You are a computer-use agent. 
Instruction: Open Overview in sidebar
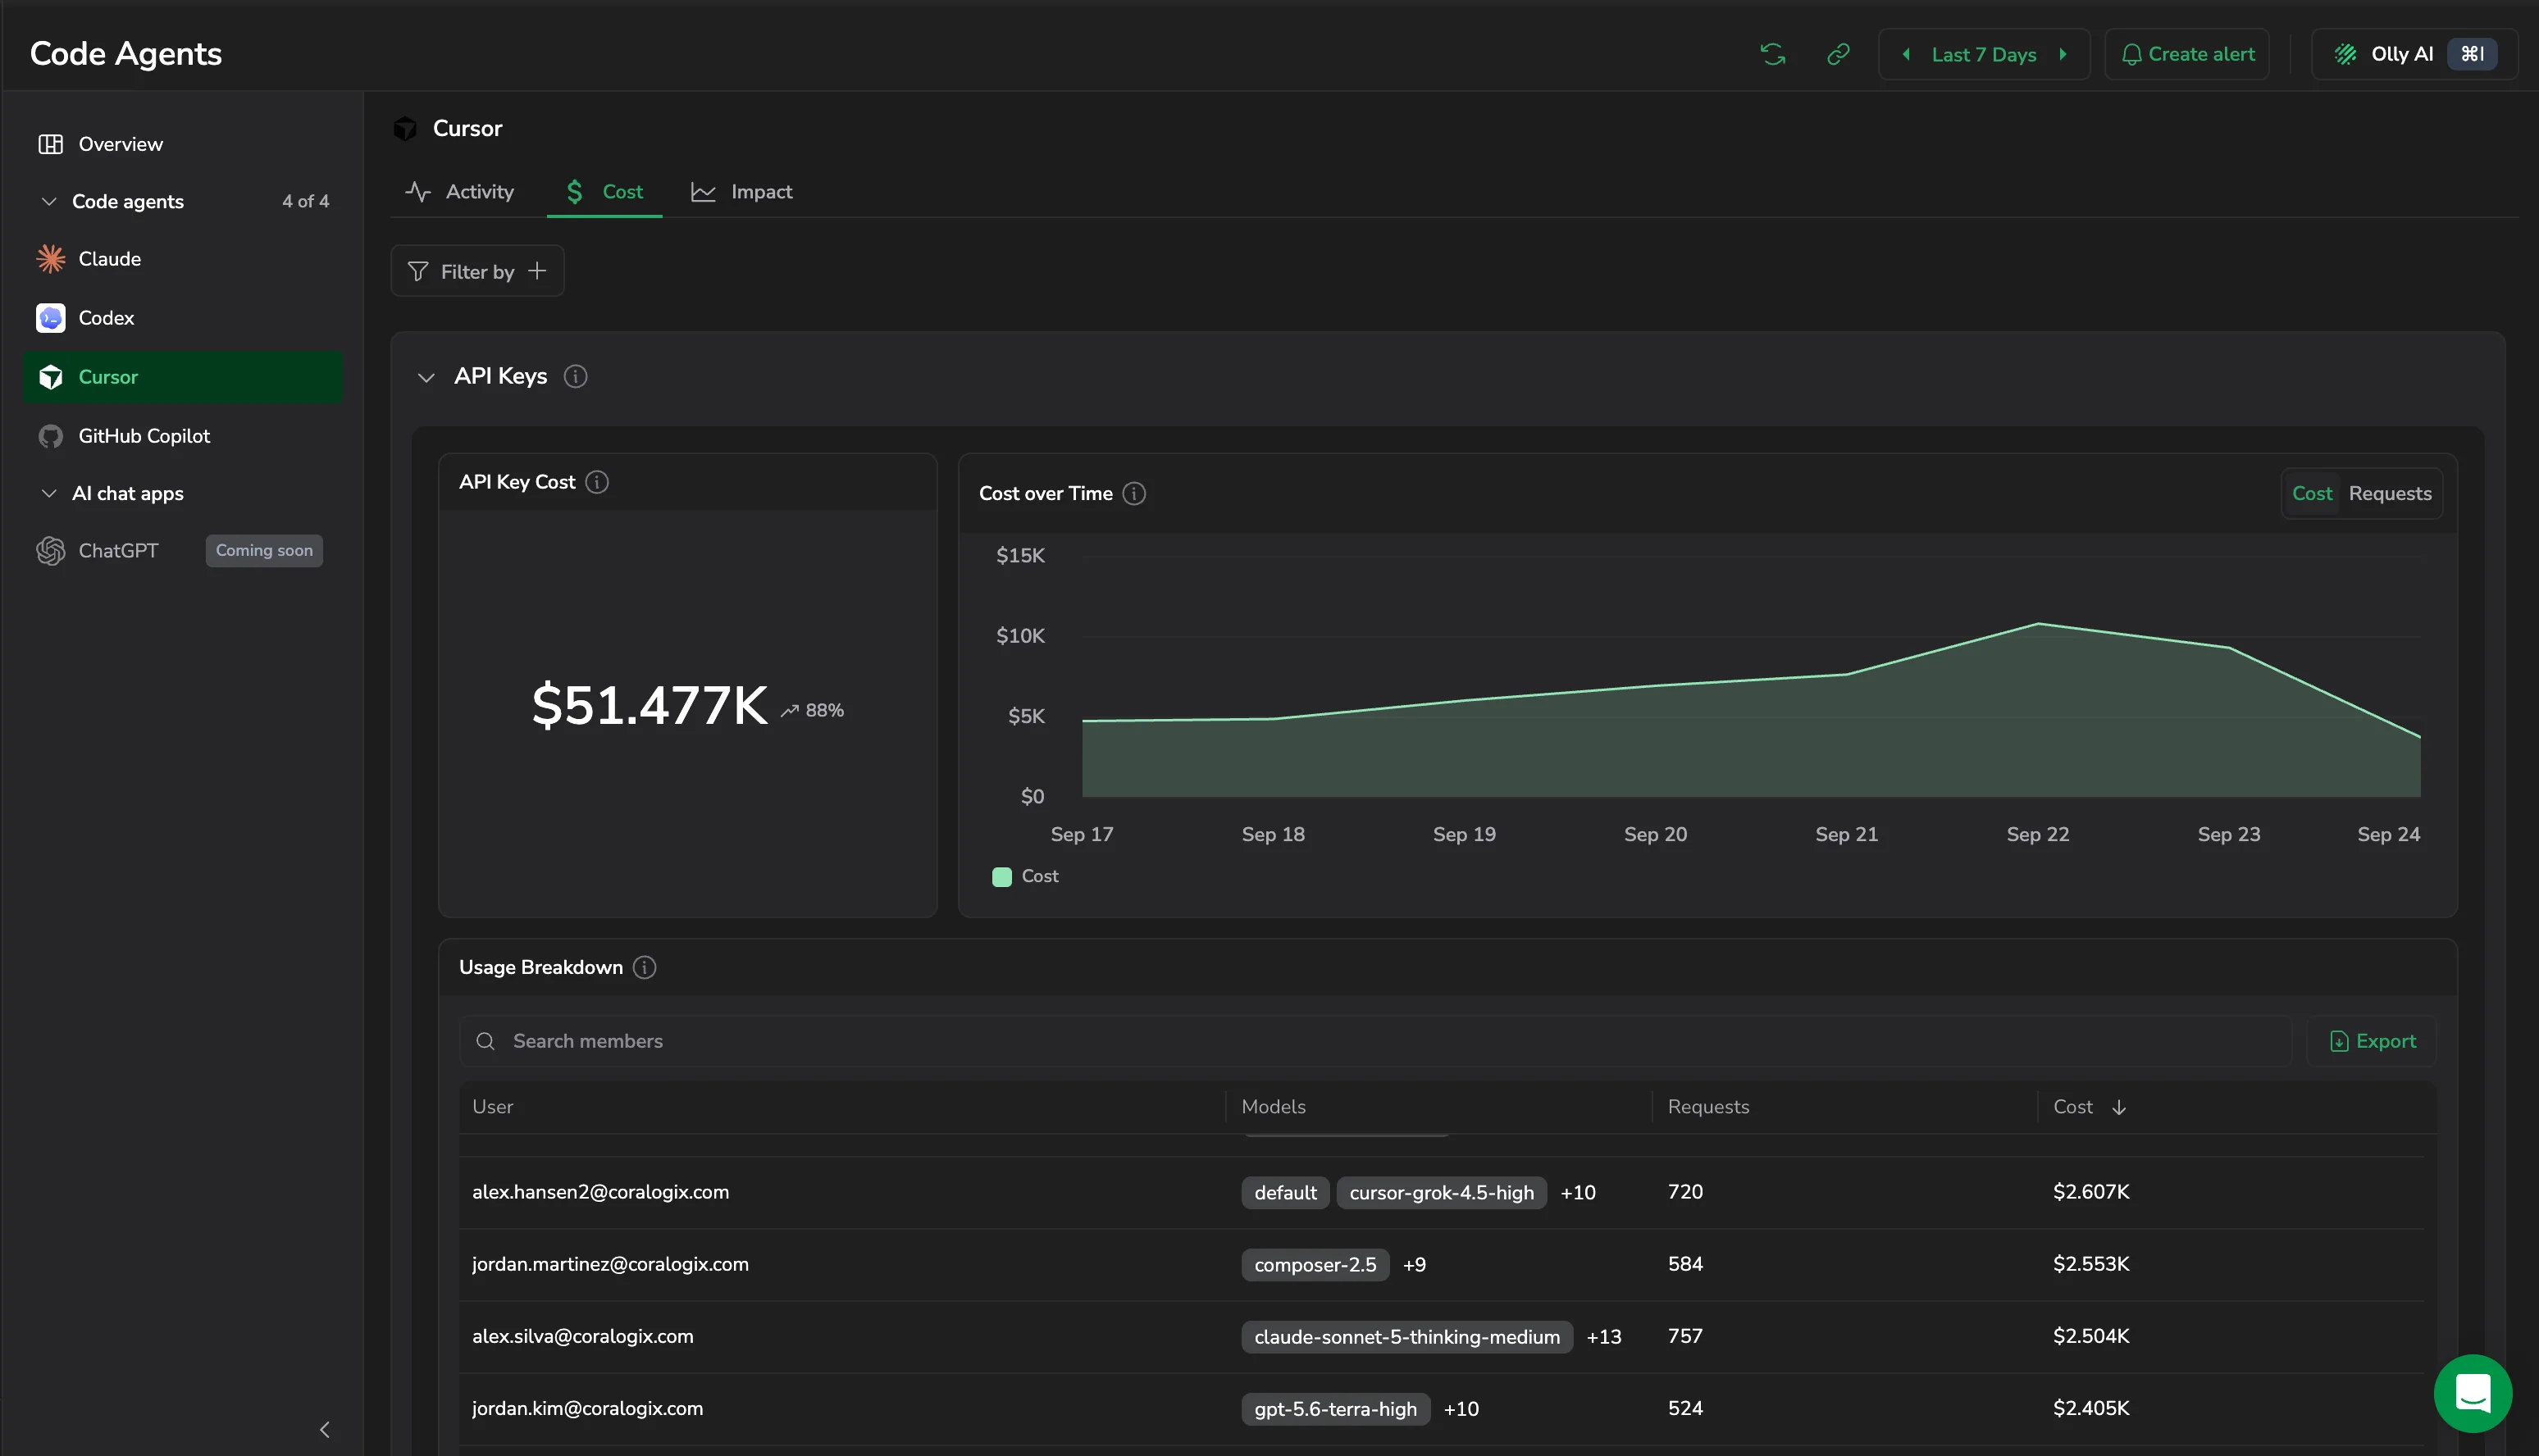tap(183, 144)
